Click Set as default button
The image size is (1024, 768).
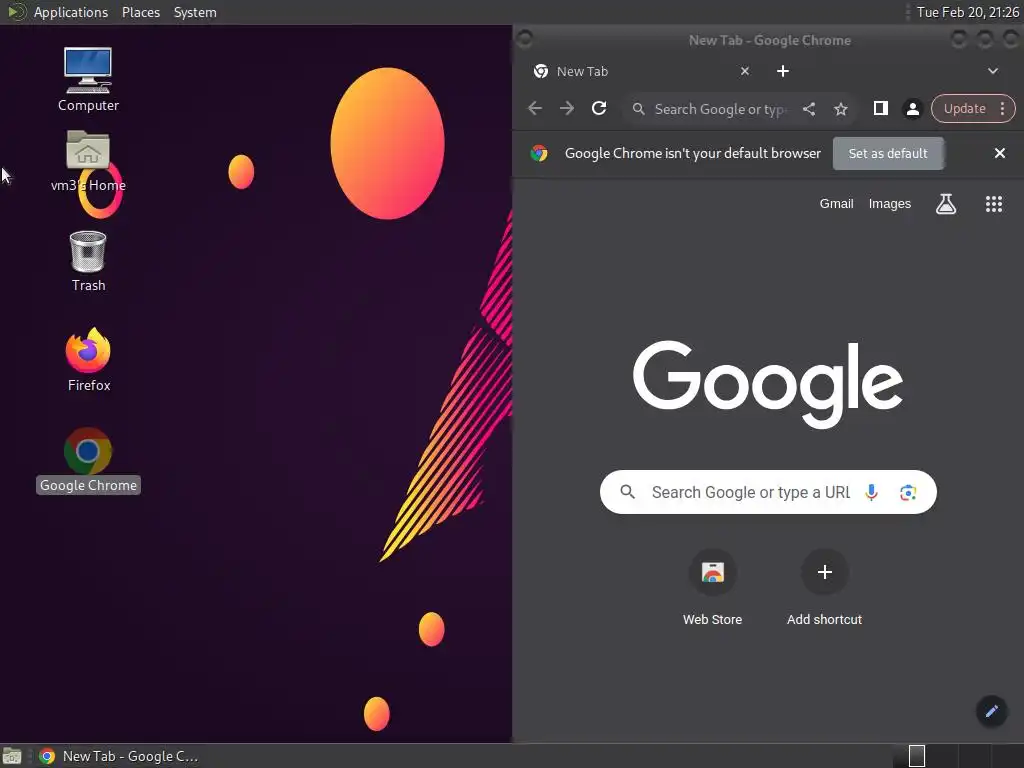coord(888,153)
